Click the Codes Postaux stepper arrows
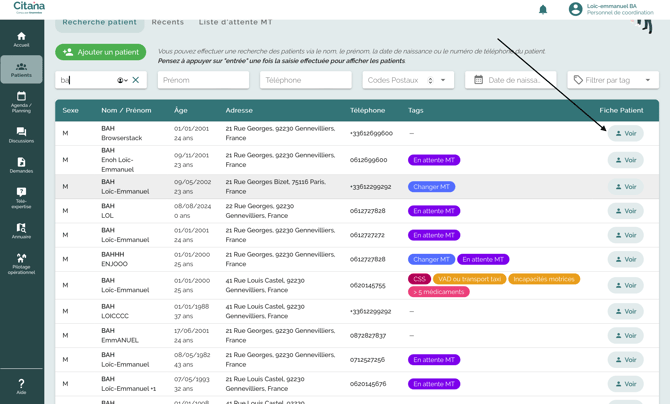670x404 pixels. 430,80
